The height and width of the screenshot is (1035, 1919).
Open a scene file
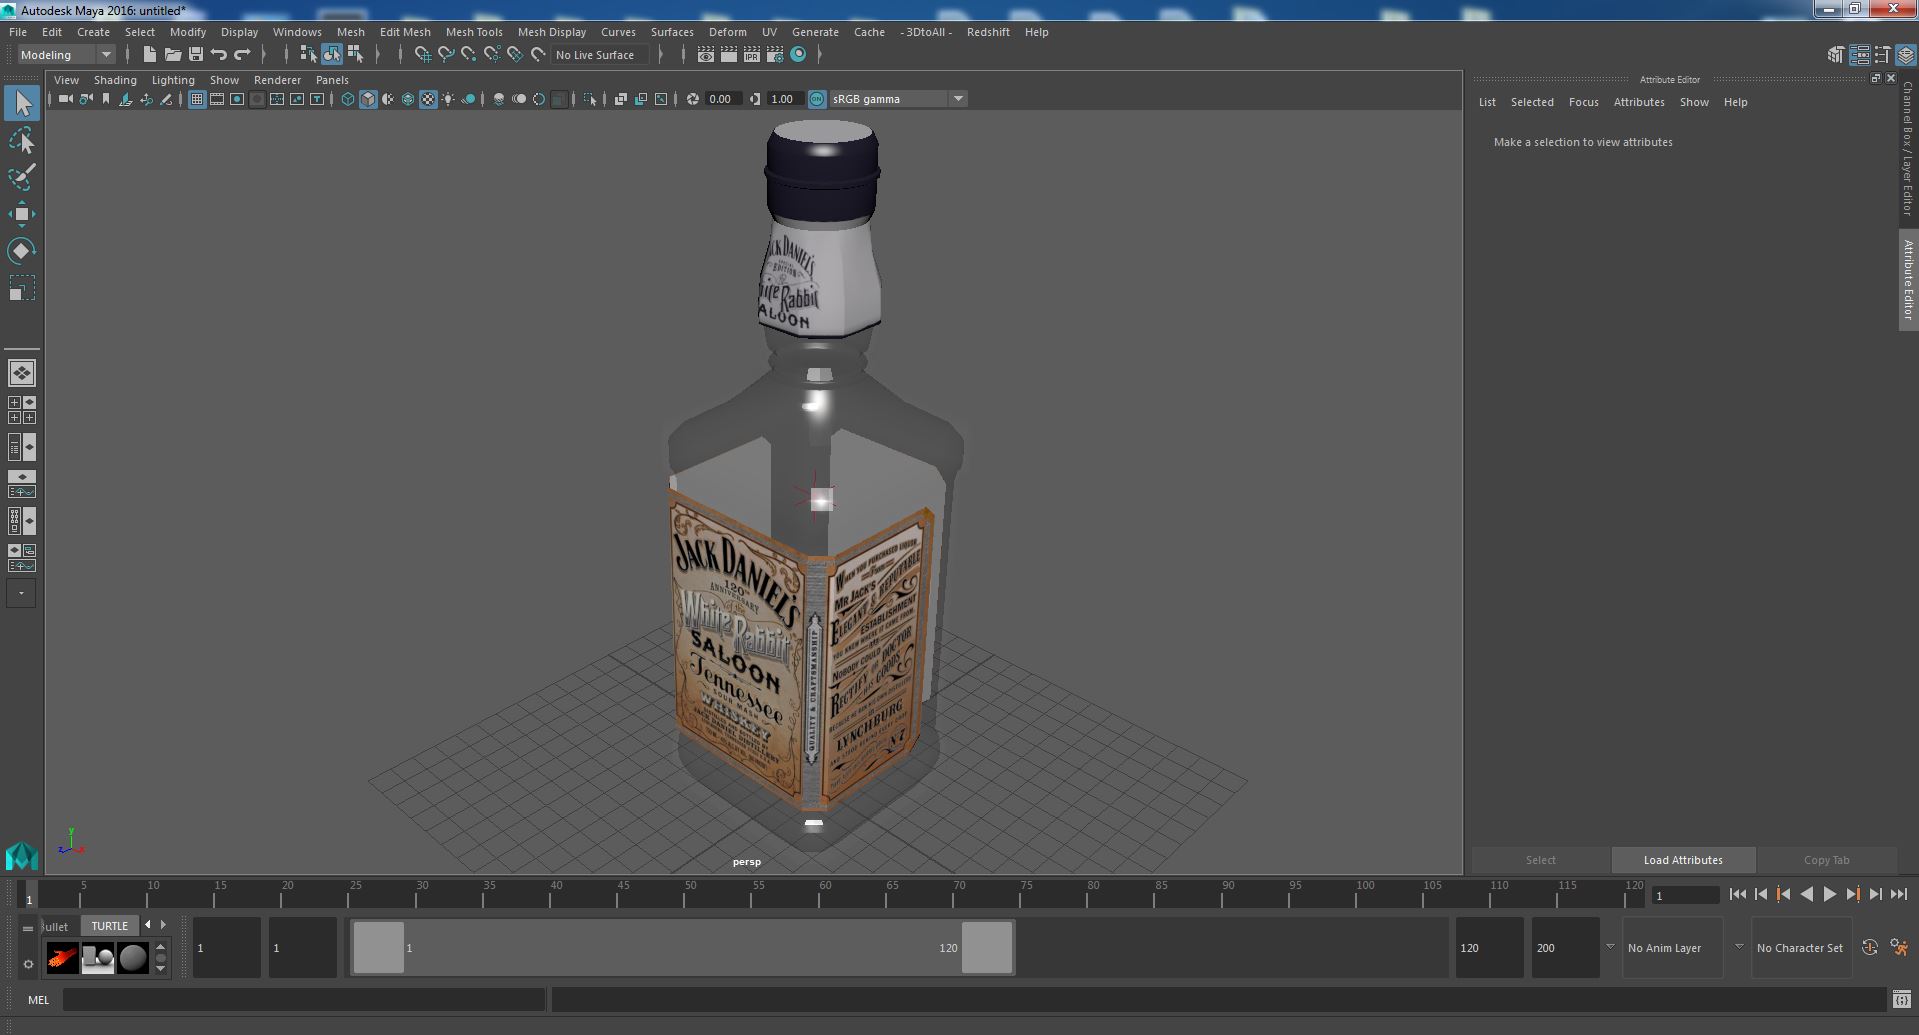tap(173, 55)
